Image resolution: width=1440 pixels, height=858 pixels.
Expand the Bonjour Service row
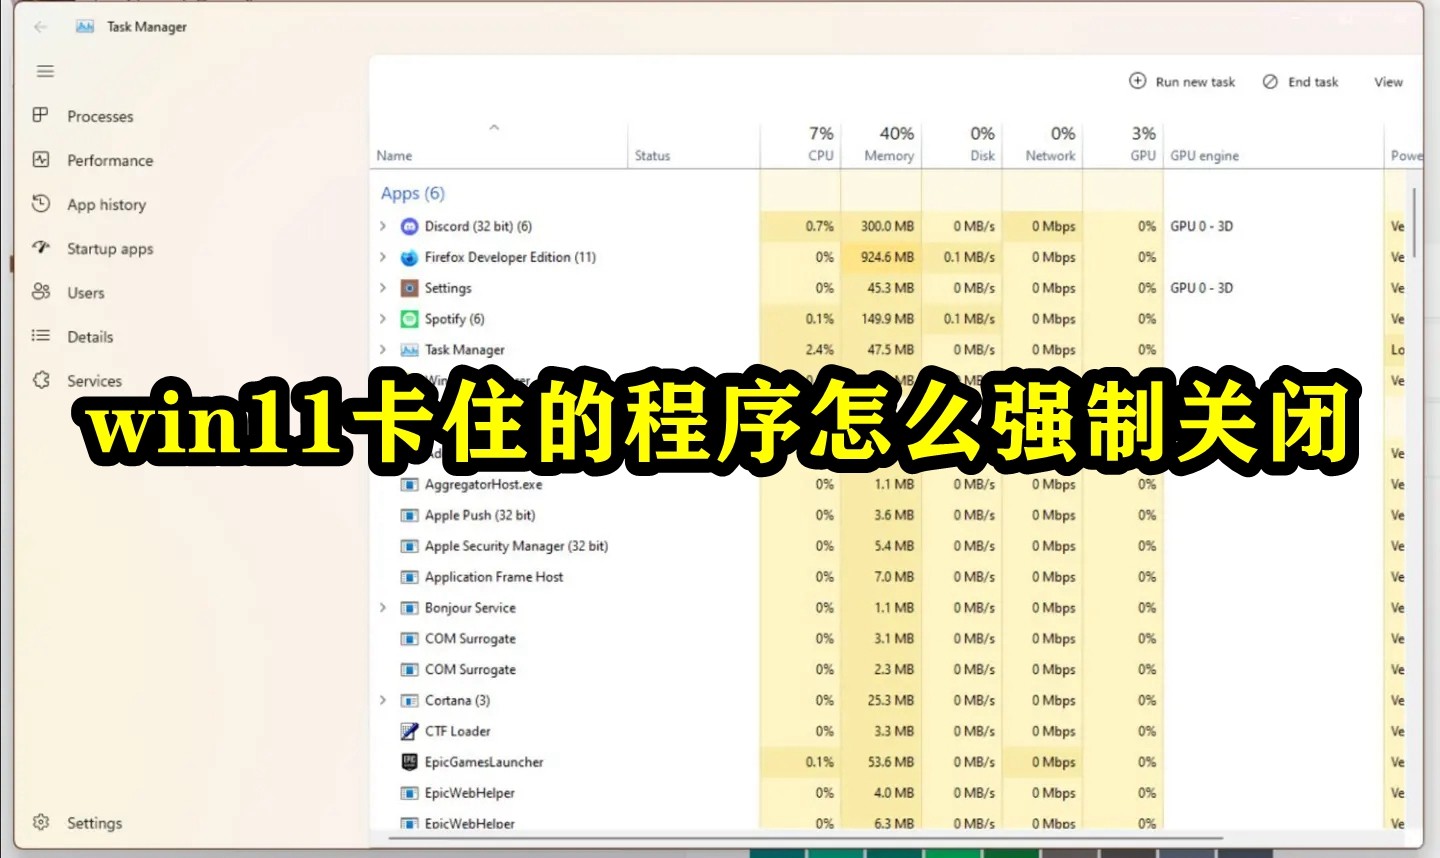point(383,608)
